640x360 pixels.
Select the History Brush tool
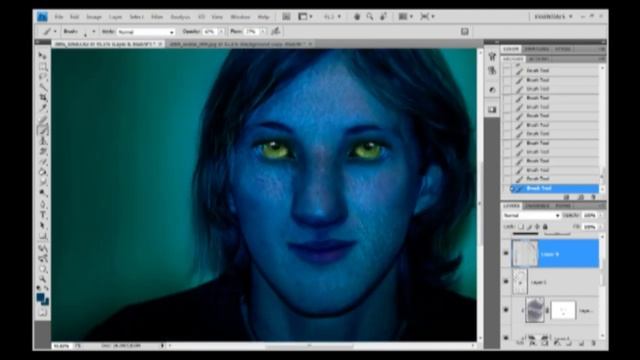click(x=42, y=151)
